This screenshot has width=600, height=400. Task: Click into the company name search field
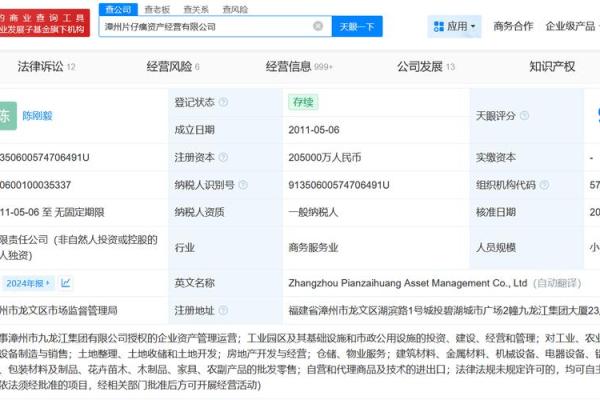[x=200, y=26]
